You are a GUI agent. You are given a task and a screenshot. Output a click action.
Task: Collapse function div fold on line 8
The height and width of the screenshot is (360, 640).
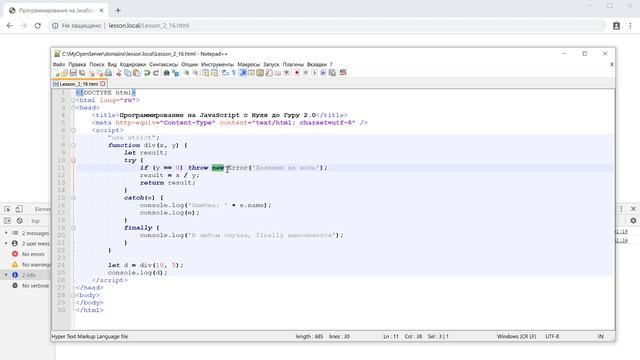(73, 145)
